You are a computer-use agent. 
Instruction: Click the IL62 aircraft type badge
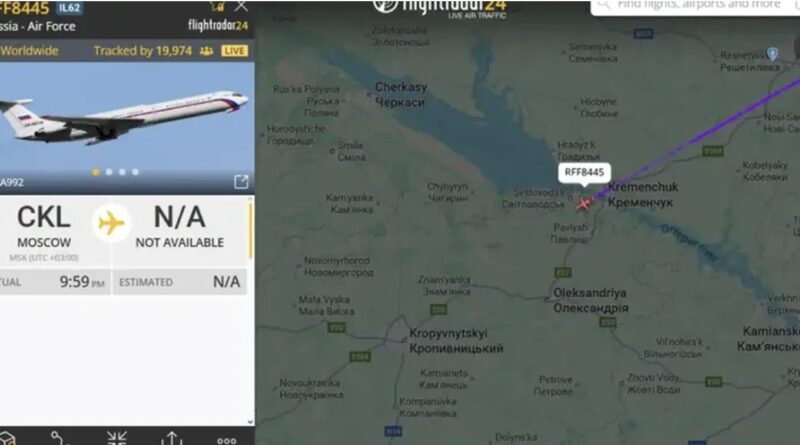pyautogui.click(x=69, y=8)
